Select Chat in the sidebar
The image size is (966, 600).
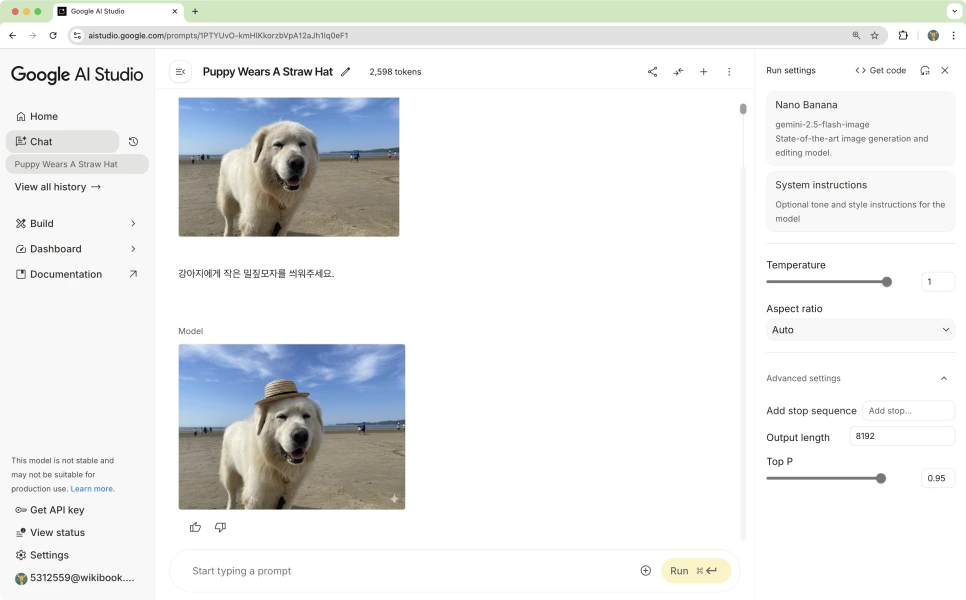62,142
